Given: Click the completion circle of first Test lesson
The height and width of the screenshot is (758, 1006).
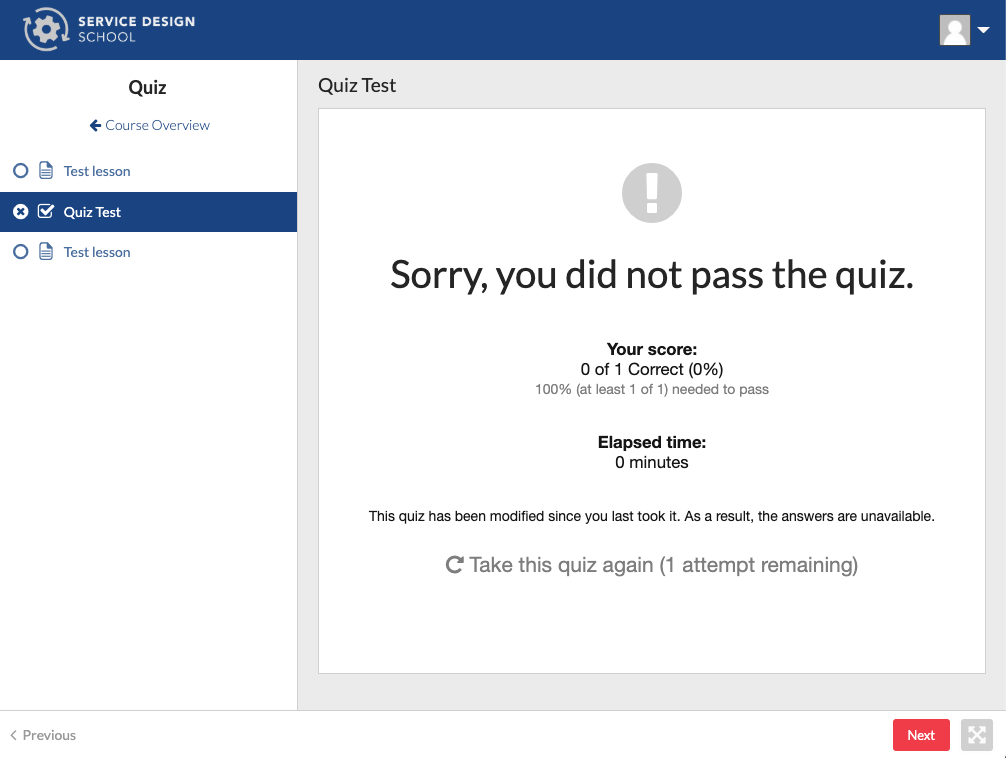Looking at the screenshot, I should [x=21, y=171].
